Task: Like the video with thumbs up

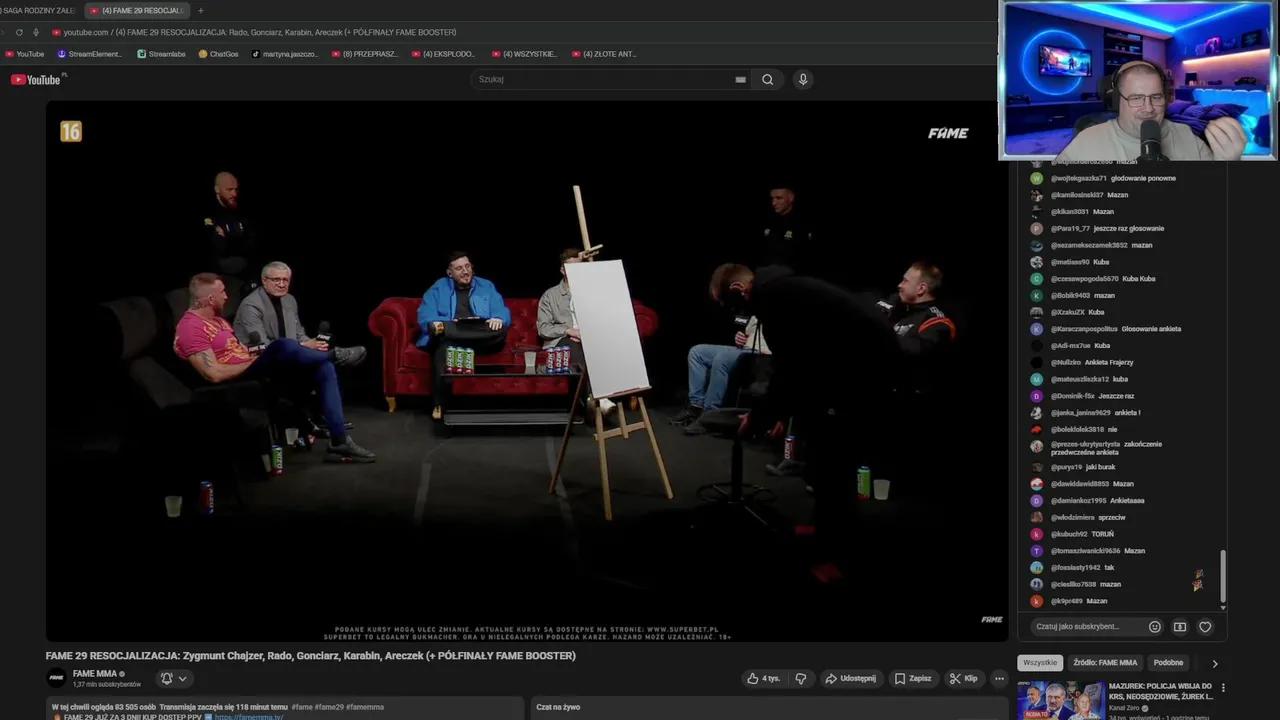Action: click(762, 678)
